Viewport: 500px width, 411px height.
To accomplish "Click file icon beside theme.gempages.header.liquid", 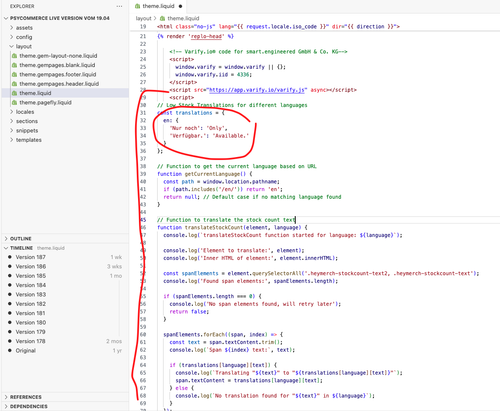I will pyautogui.click(x=14, y=84).
